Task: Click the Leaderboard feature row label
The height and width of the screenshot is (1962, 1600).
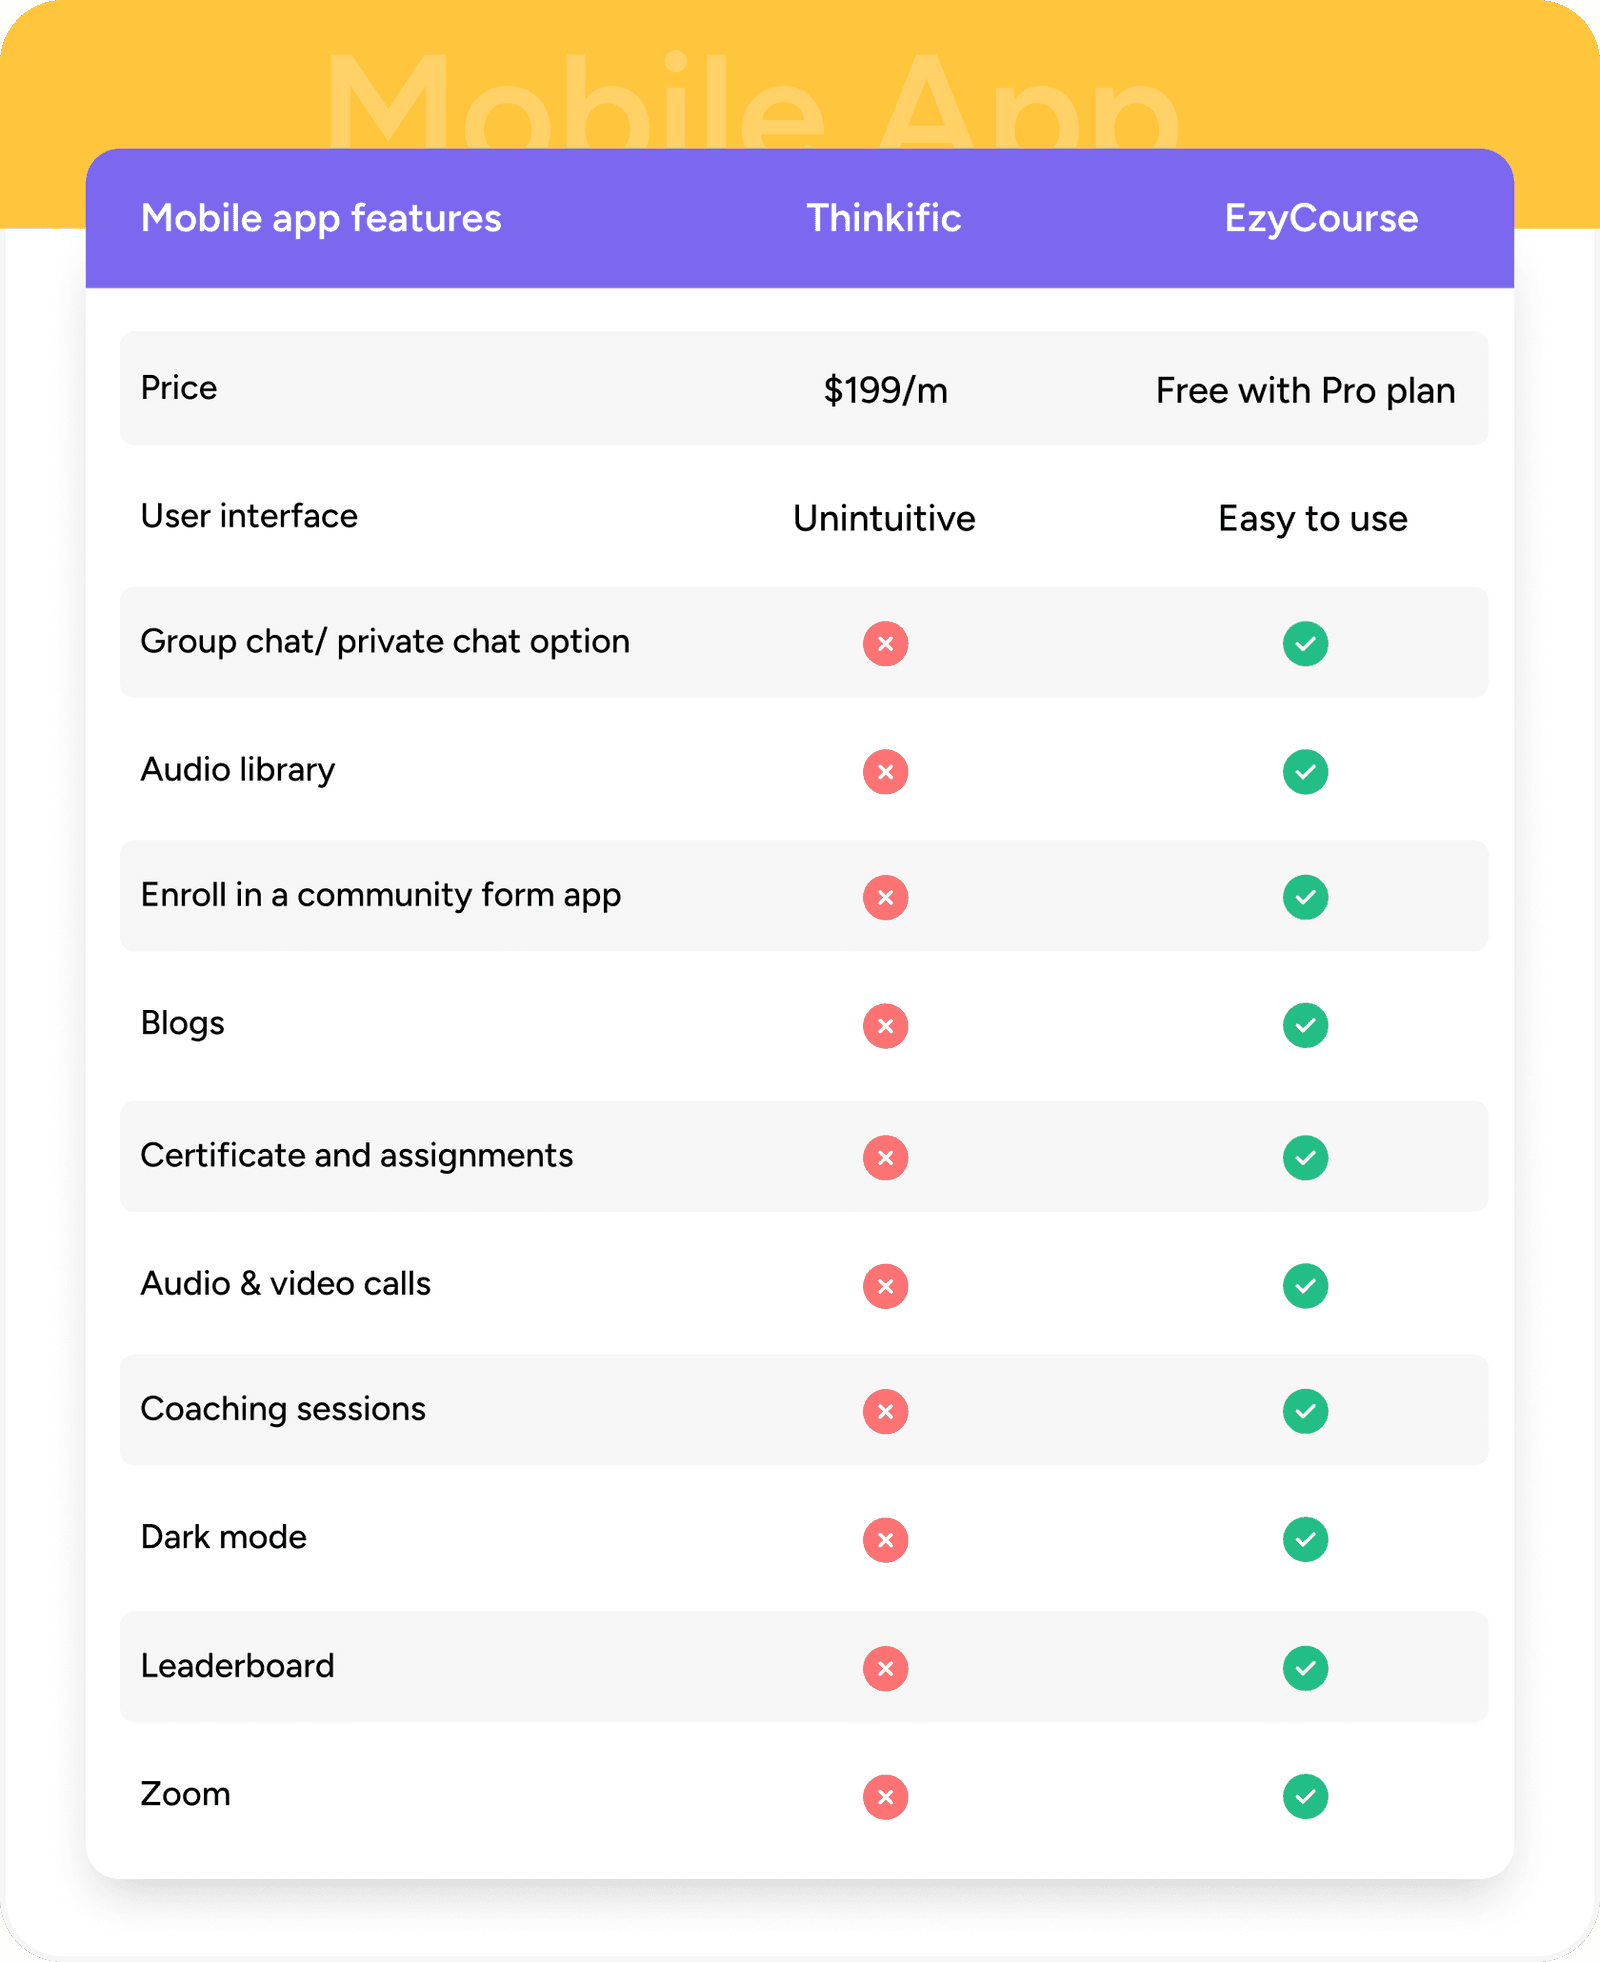Action: point(238,1666)
